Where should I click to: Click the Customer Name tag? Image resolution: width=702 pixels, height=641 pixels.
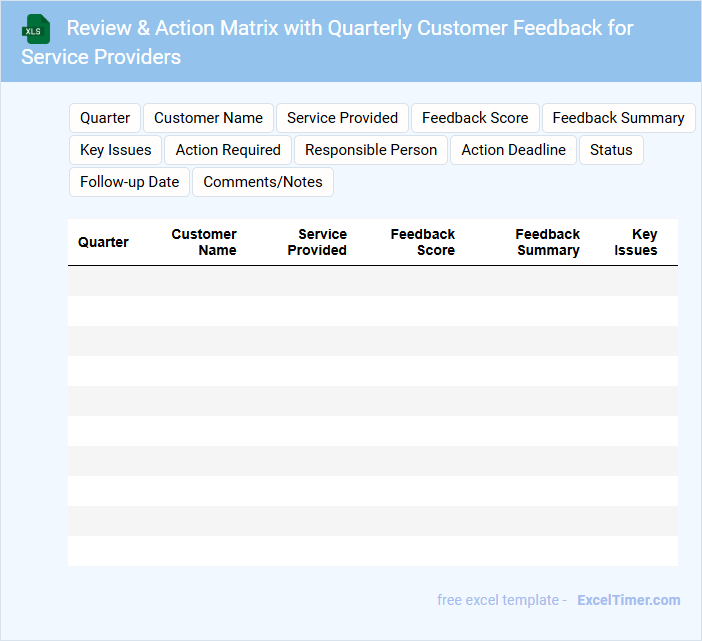[x=208, y=118]
